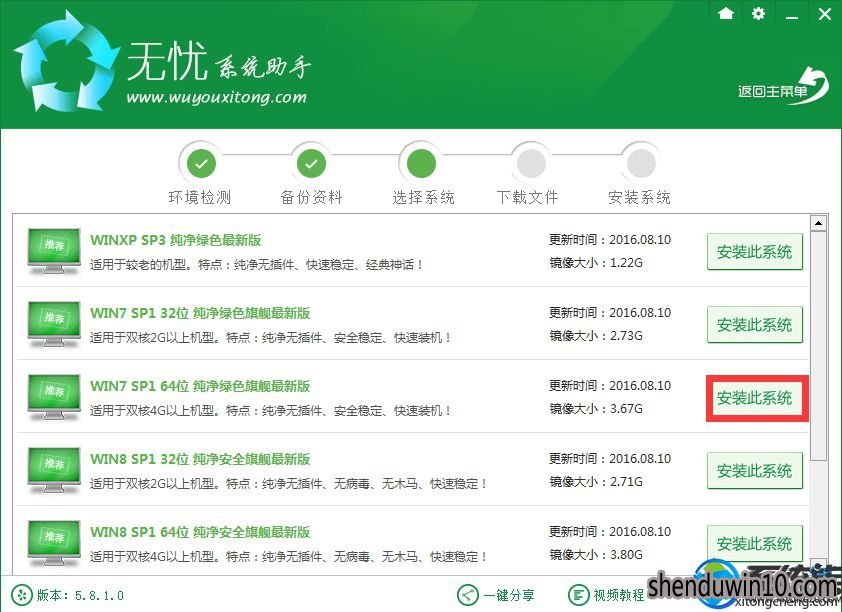Click the 视频教程 video tutorial icon
The width and height of the screenshot is (842, 612).
(x=579, y=595)
